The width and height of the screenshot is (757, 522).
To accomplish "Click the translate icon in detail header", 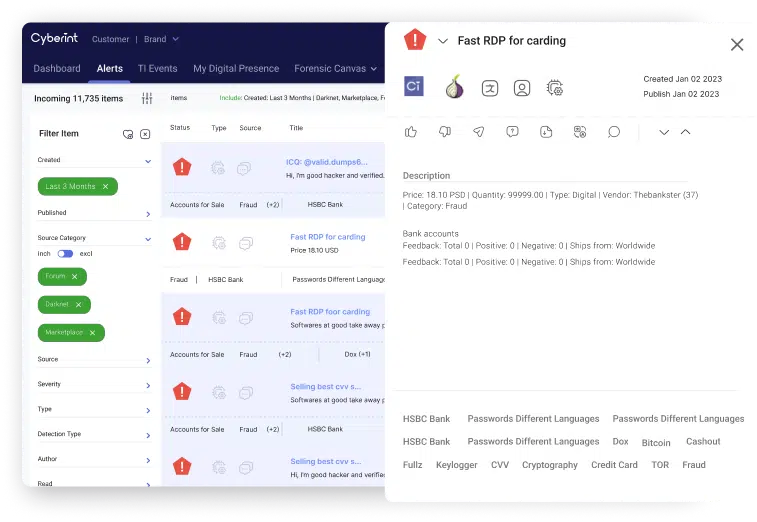I will click(490, 88).
